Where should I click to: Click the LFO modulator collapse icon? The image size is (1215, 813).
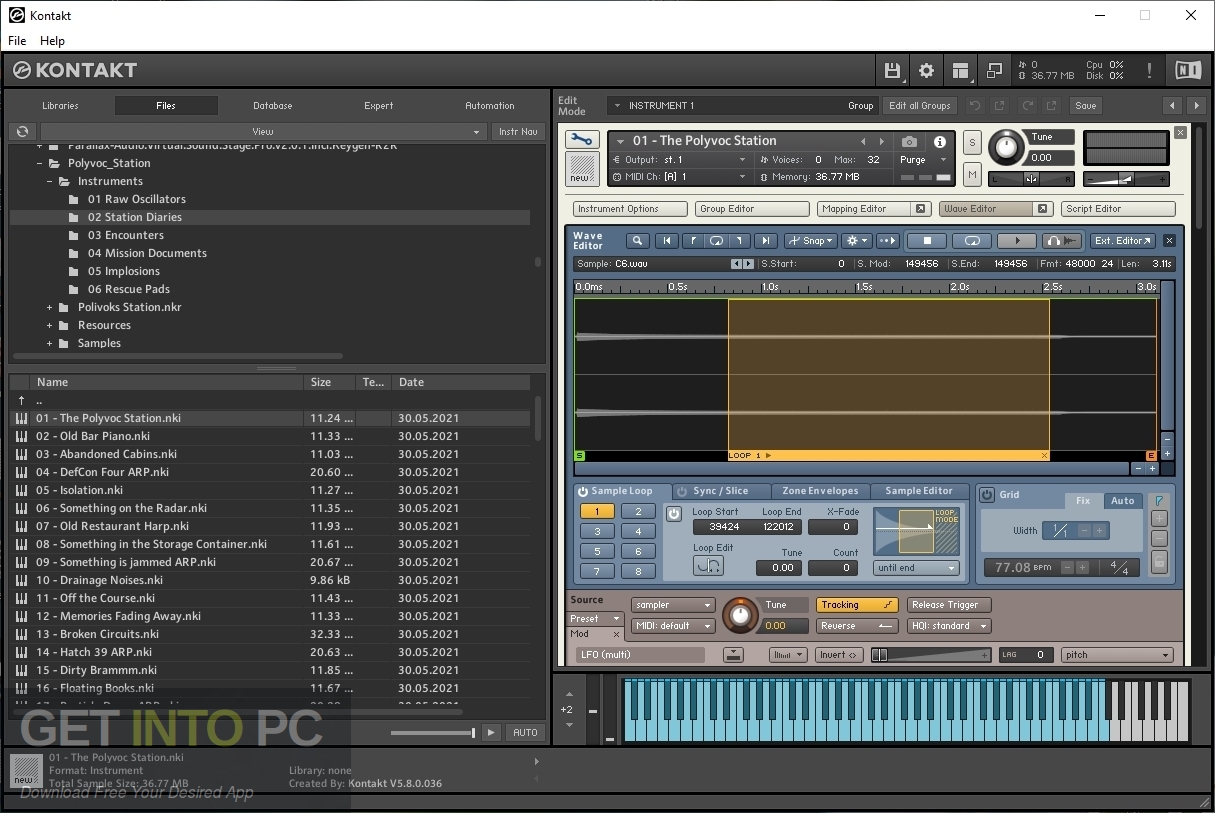tap(733, 655)
